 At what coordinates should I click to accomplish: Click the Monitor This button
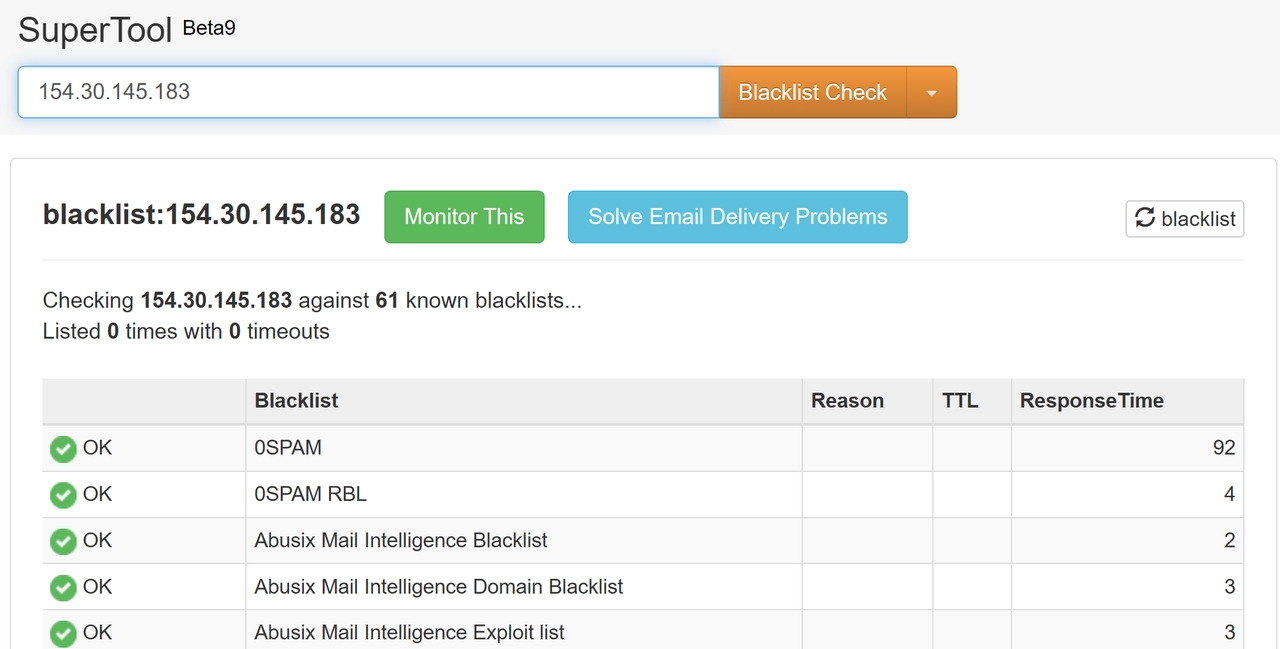pos(464,217)
